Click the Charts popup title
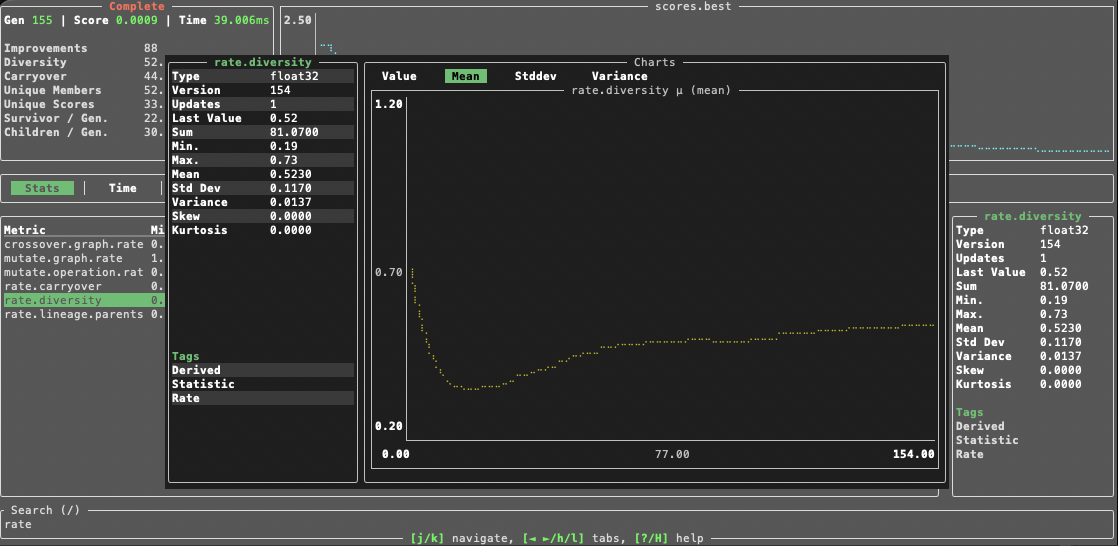1118x546 pixels. click(655, 63)
